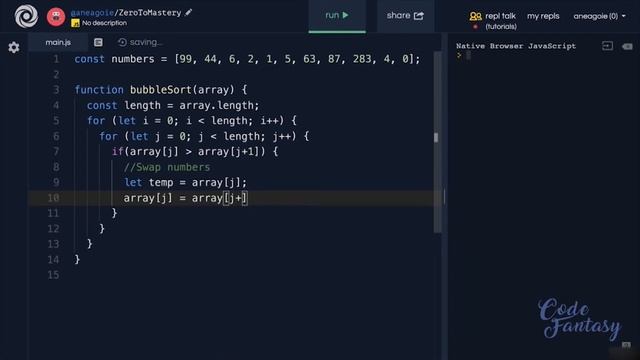Open the repl talk link
Viewport: 640px width, 360px height.
pos(500,16)
